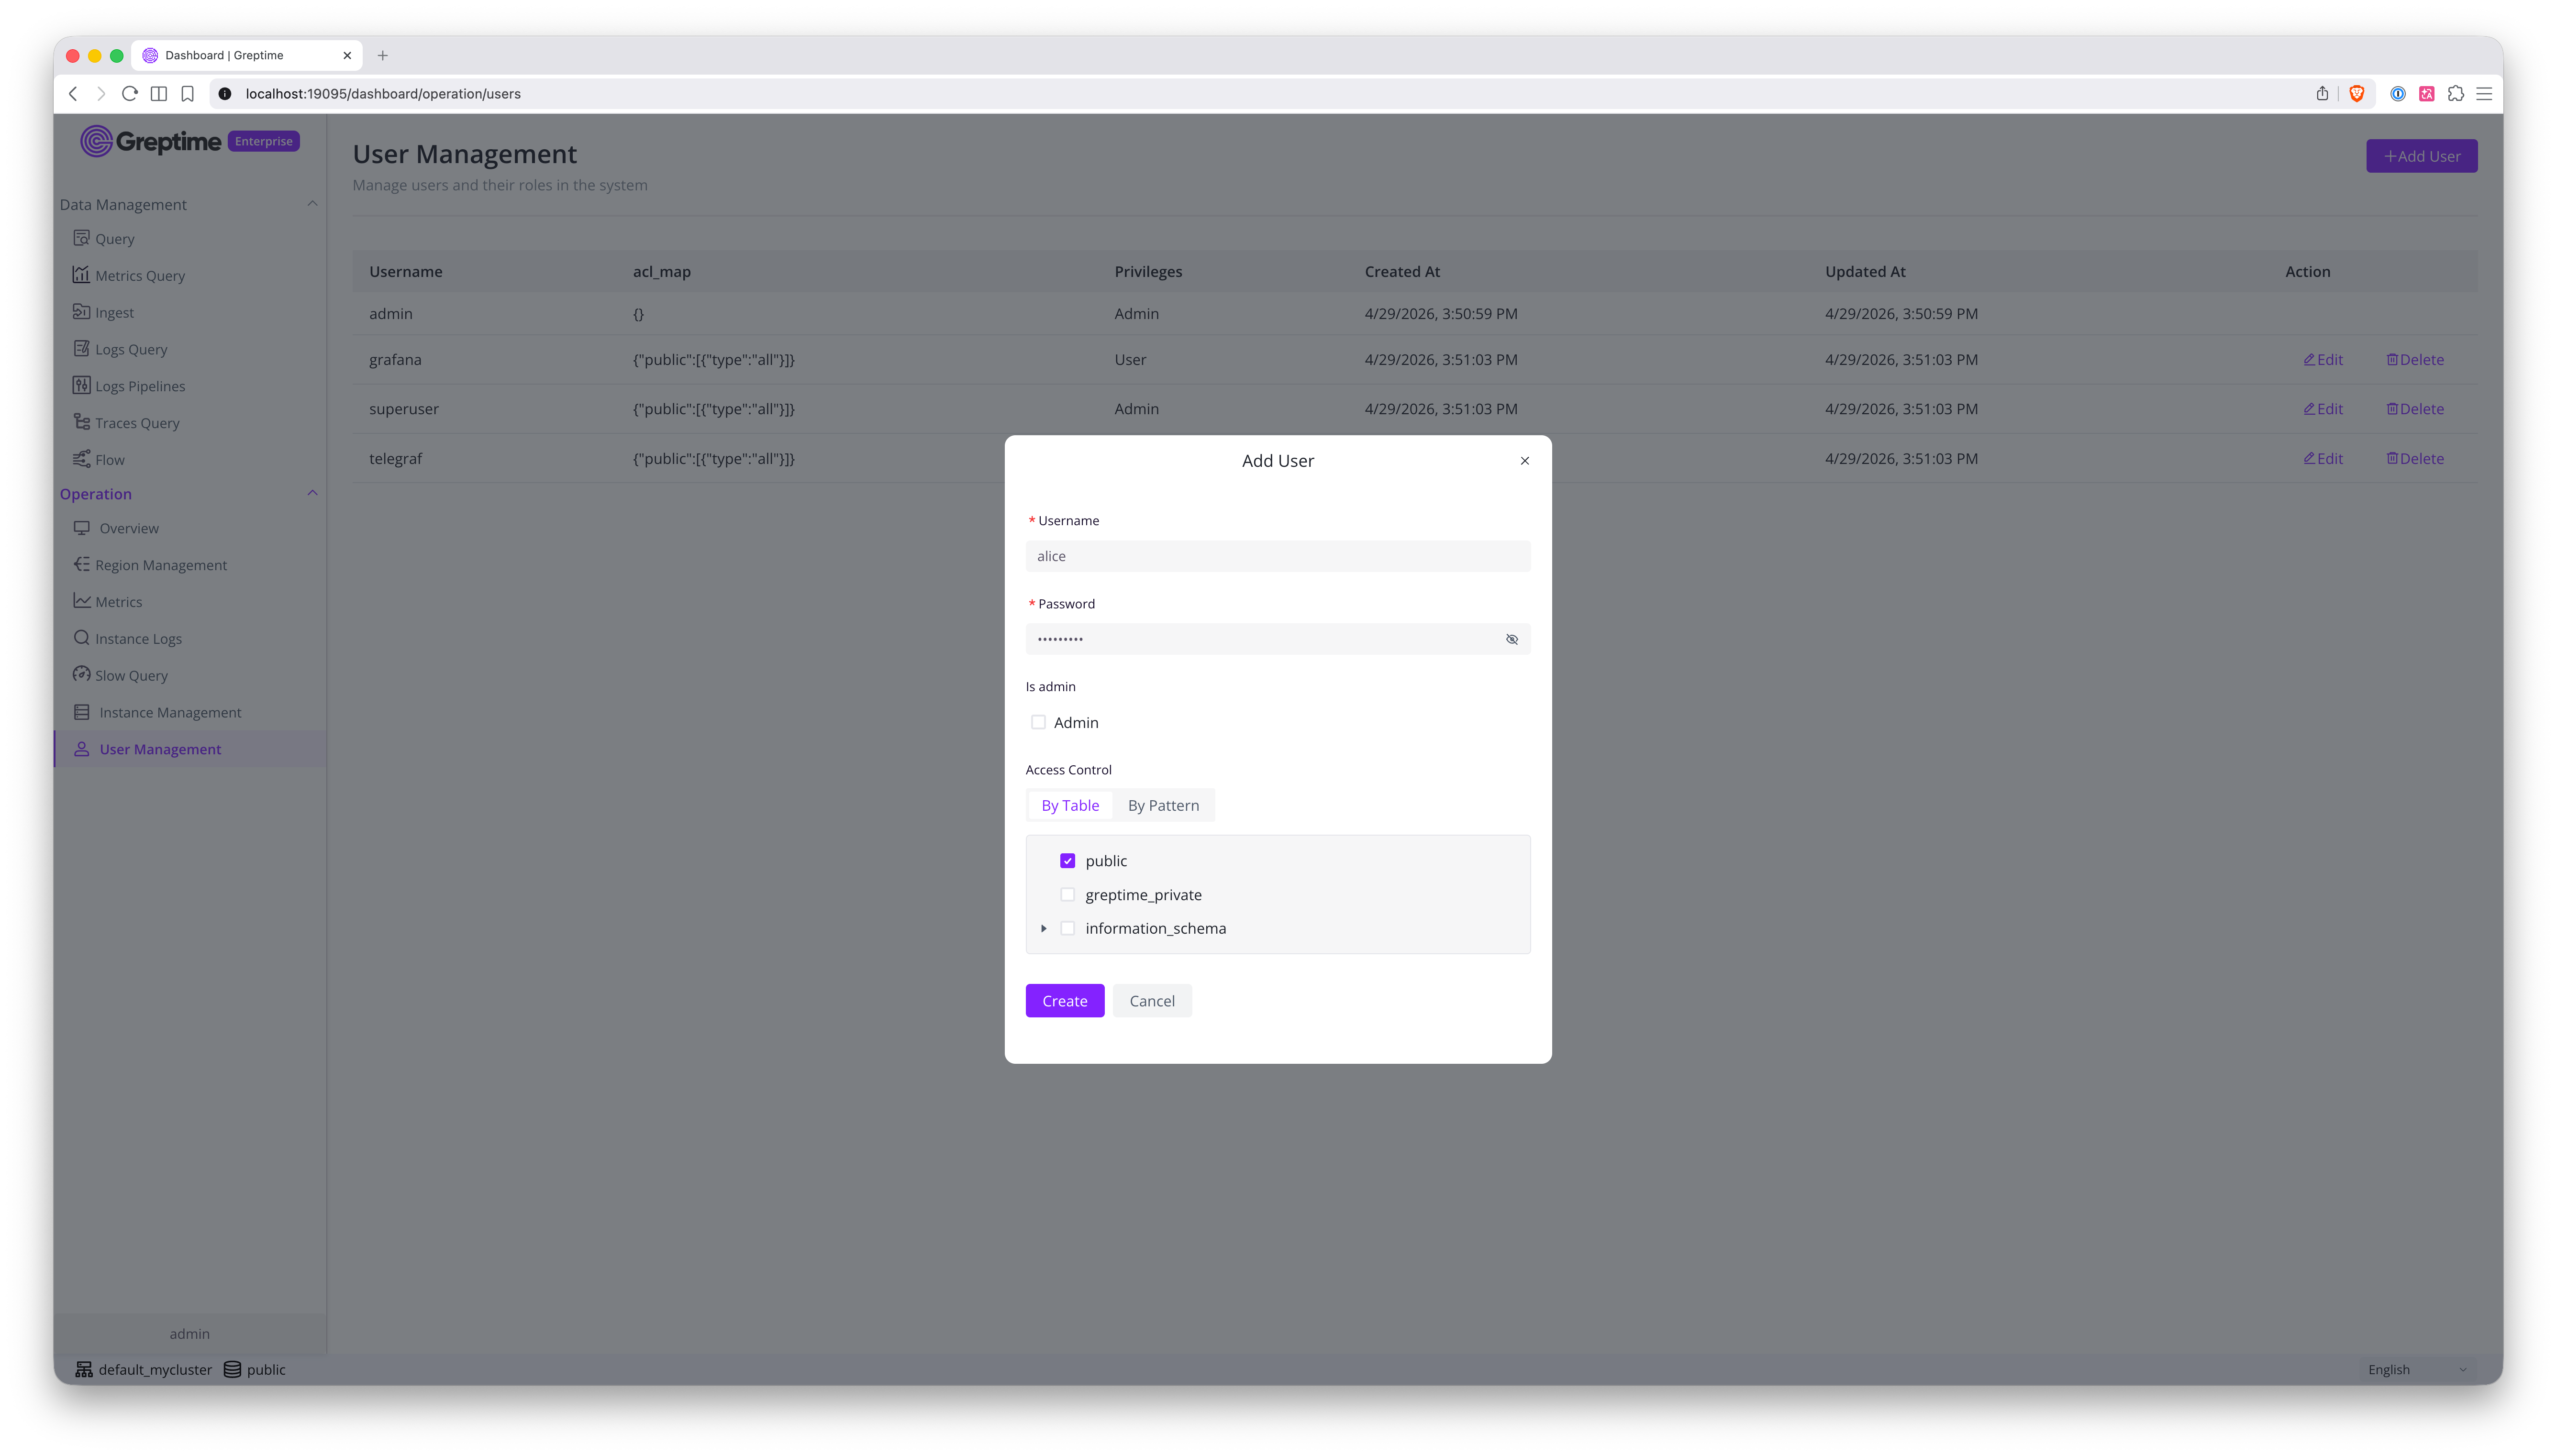2557x1456 pixels.
Task: Delete the grafana user
Action: [2414, 360]
